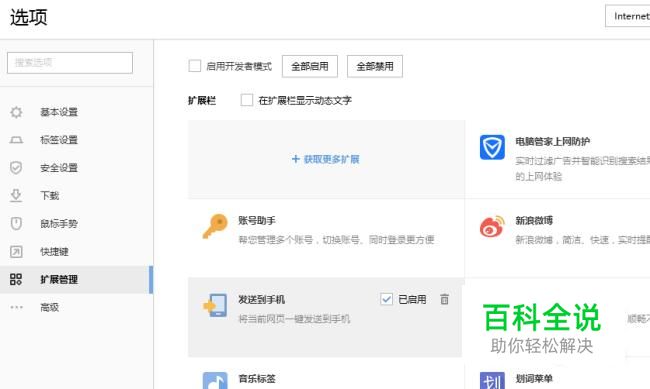Open the 基本设置 section

click(x=77, y=112)
